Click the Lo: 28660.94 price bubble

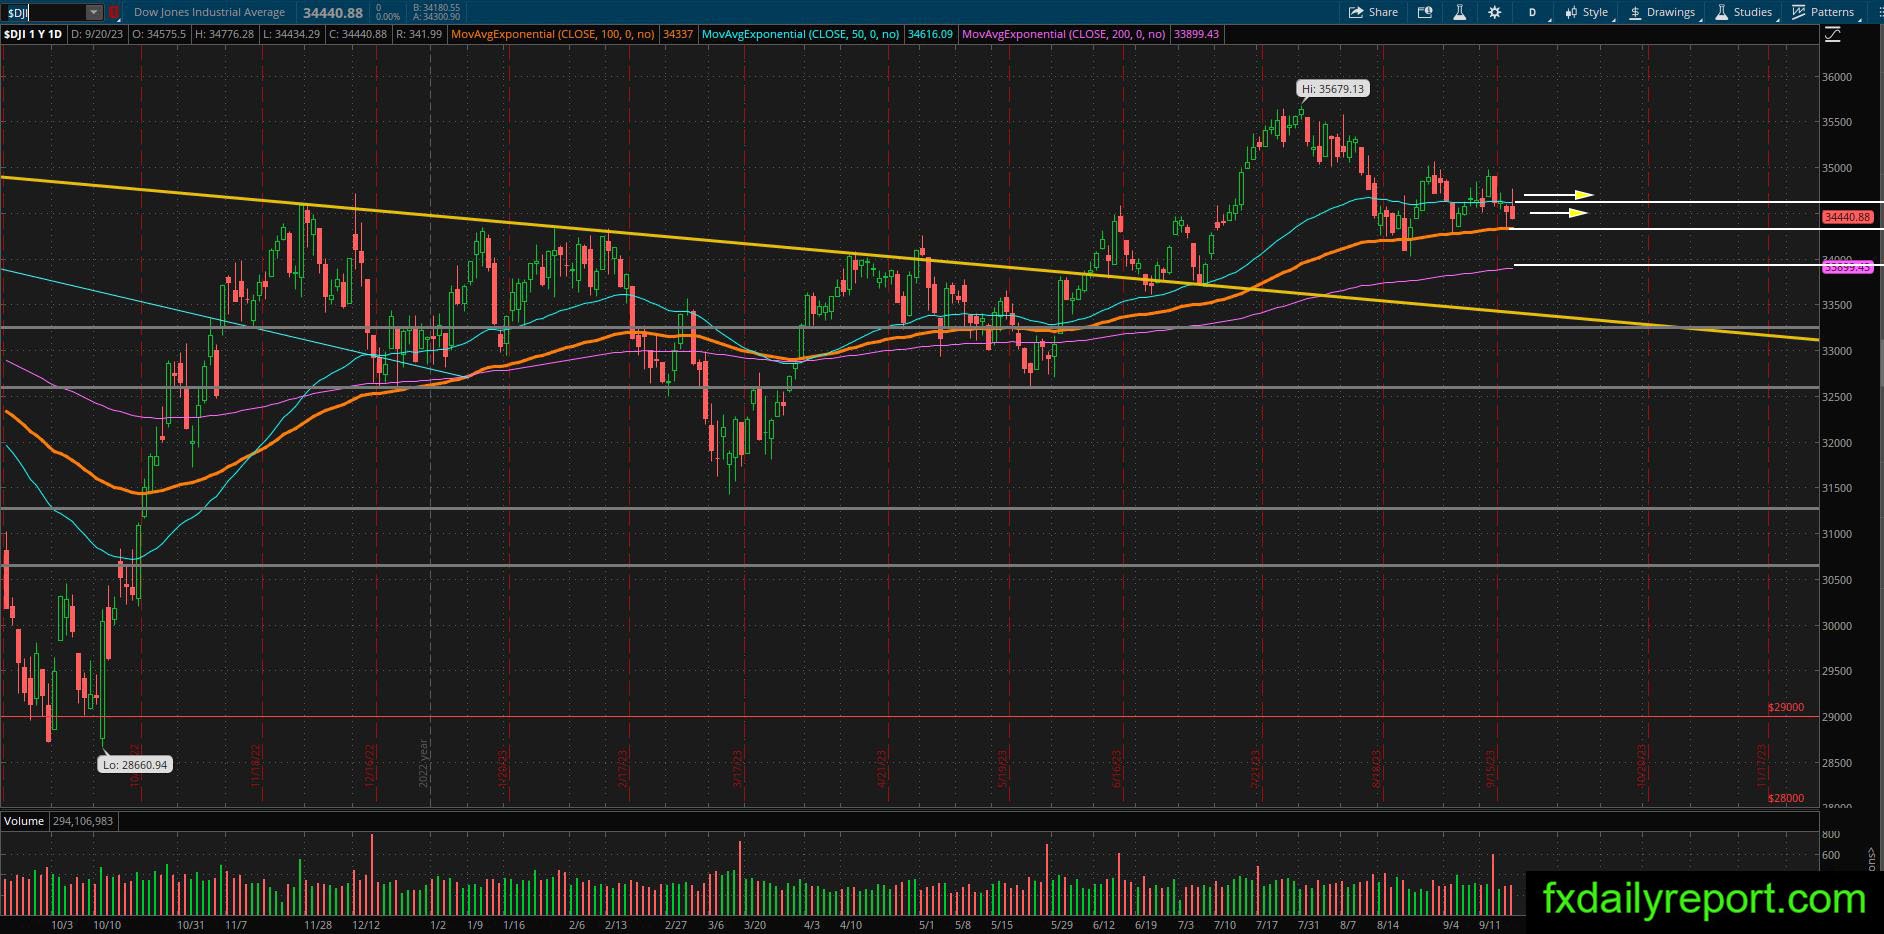(135, 765)
